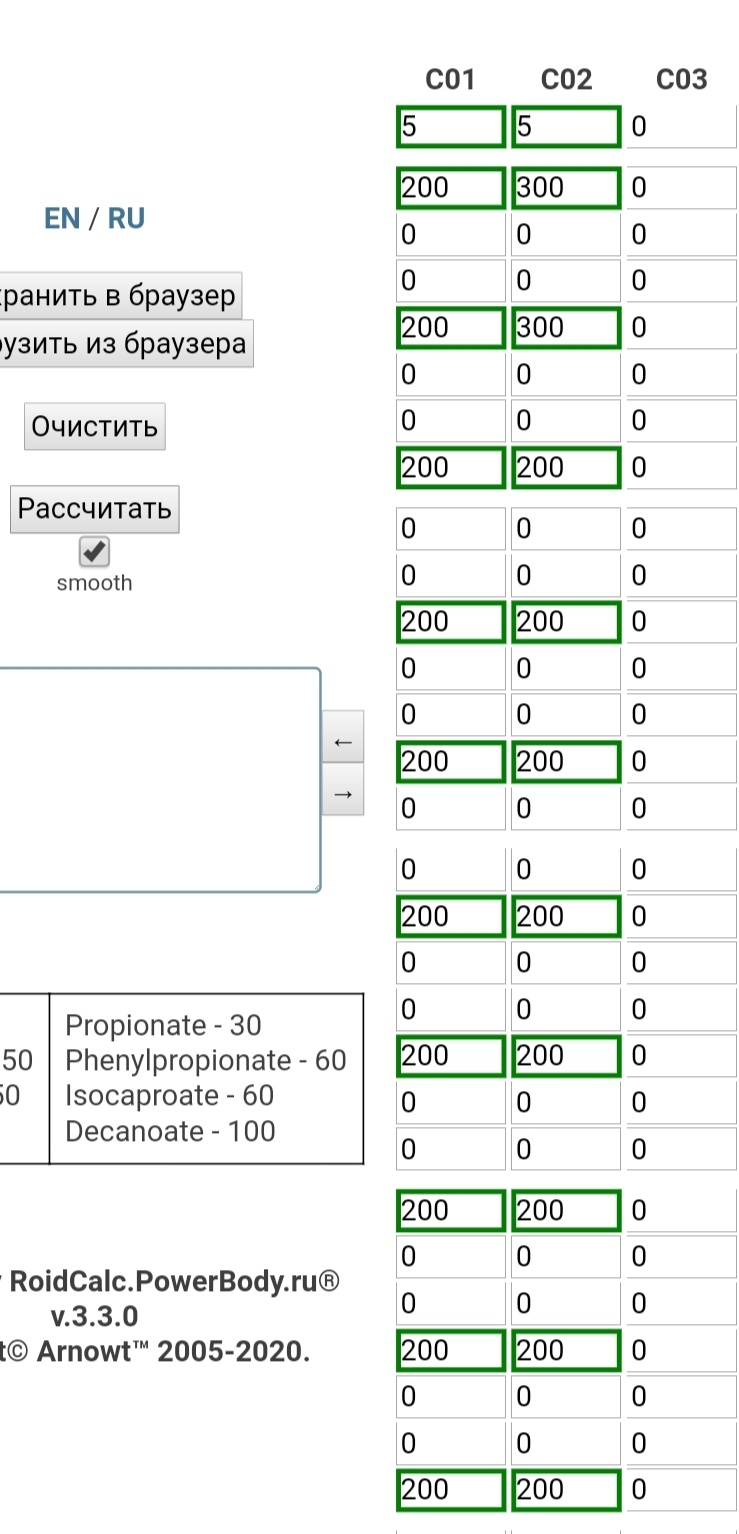Click the C02 field containing 5
The image size is (739, 1534).
pyautogui.click(x=566, y=127)
